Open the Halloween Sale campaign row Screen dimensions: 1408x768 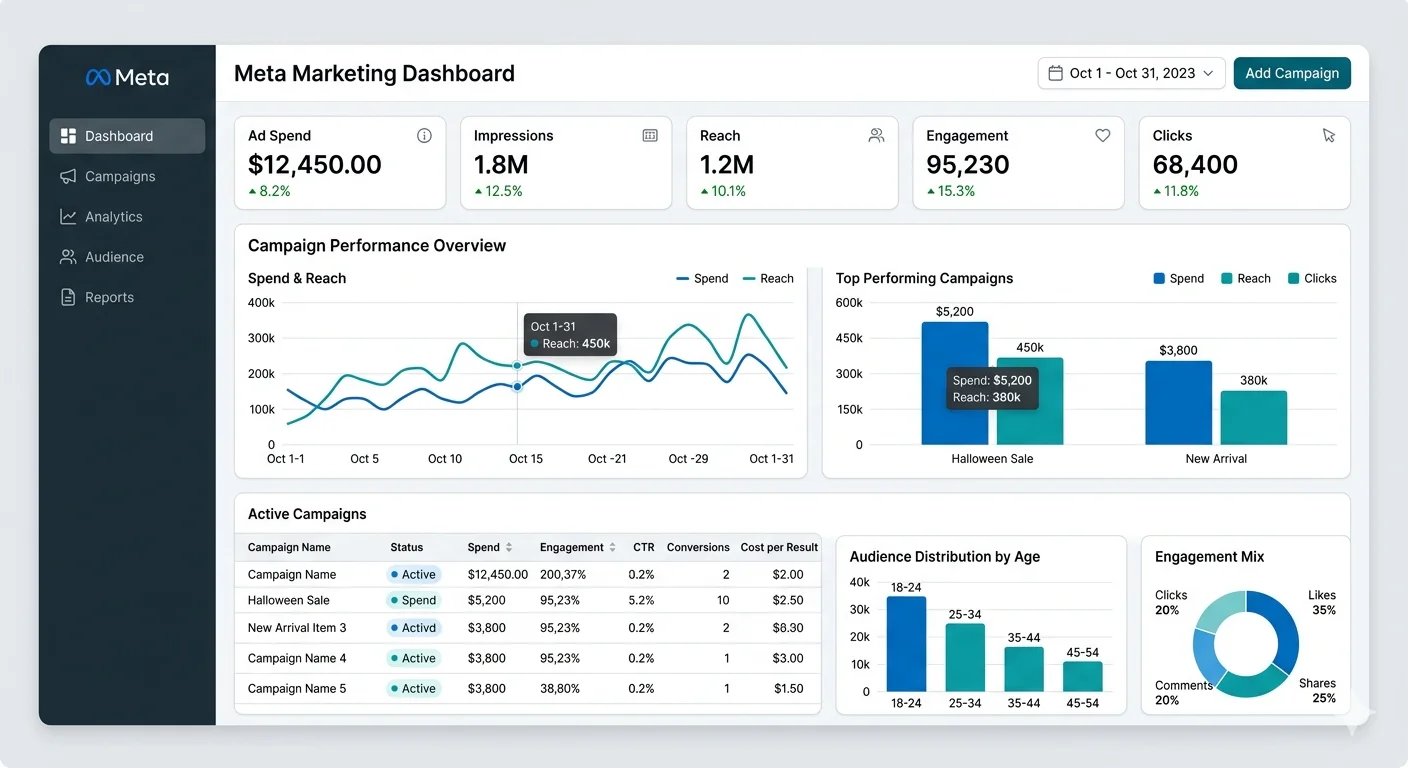pos(289,601)
